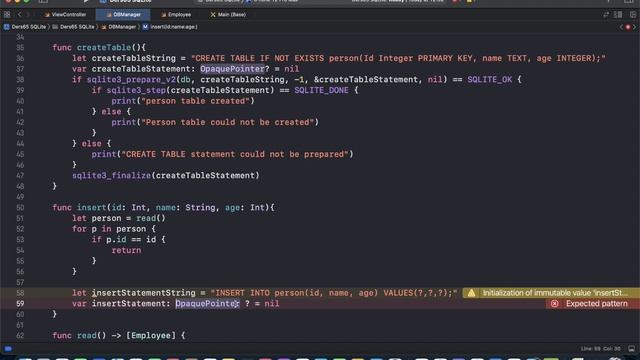This screenshot has width=640, height=360.
Task: Click the yellow warning triangle on line 58
Action: click(x=471, y=293)
